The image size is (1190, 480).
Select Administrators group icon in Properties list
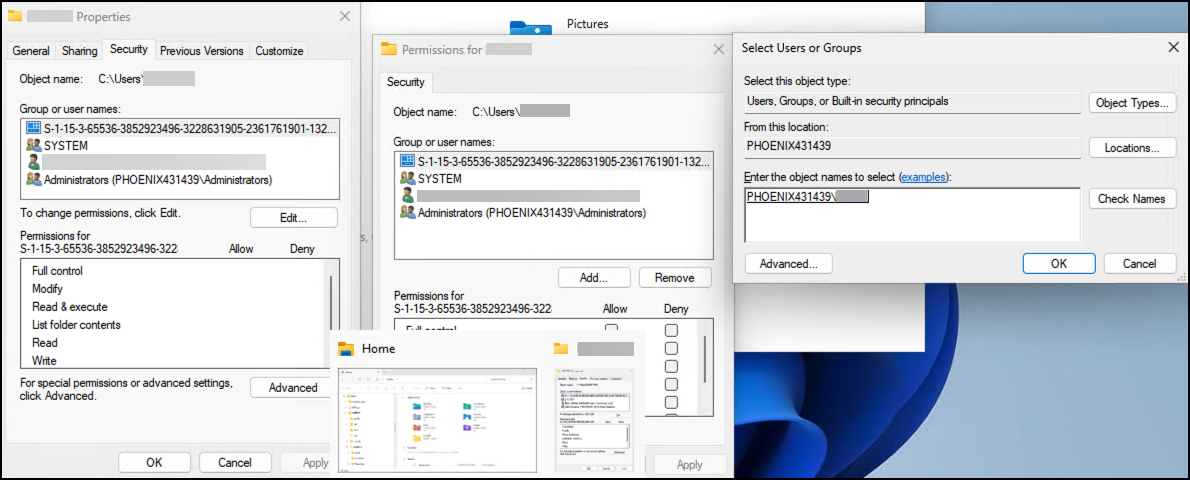[33, 180]
